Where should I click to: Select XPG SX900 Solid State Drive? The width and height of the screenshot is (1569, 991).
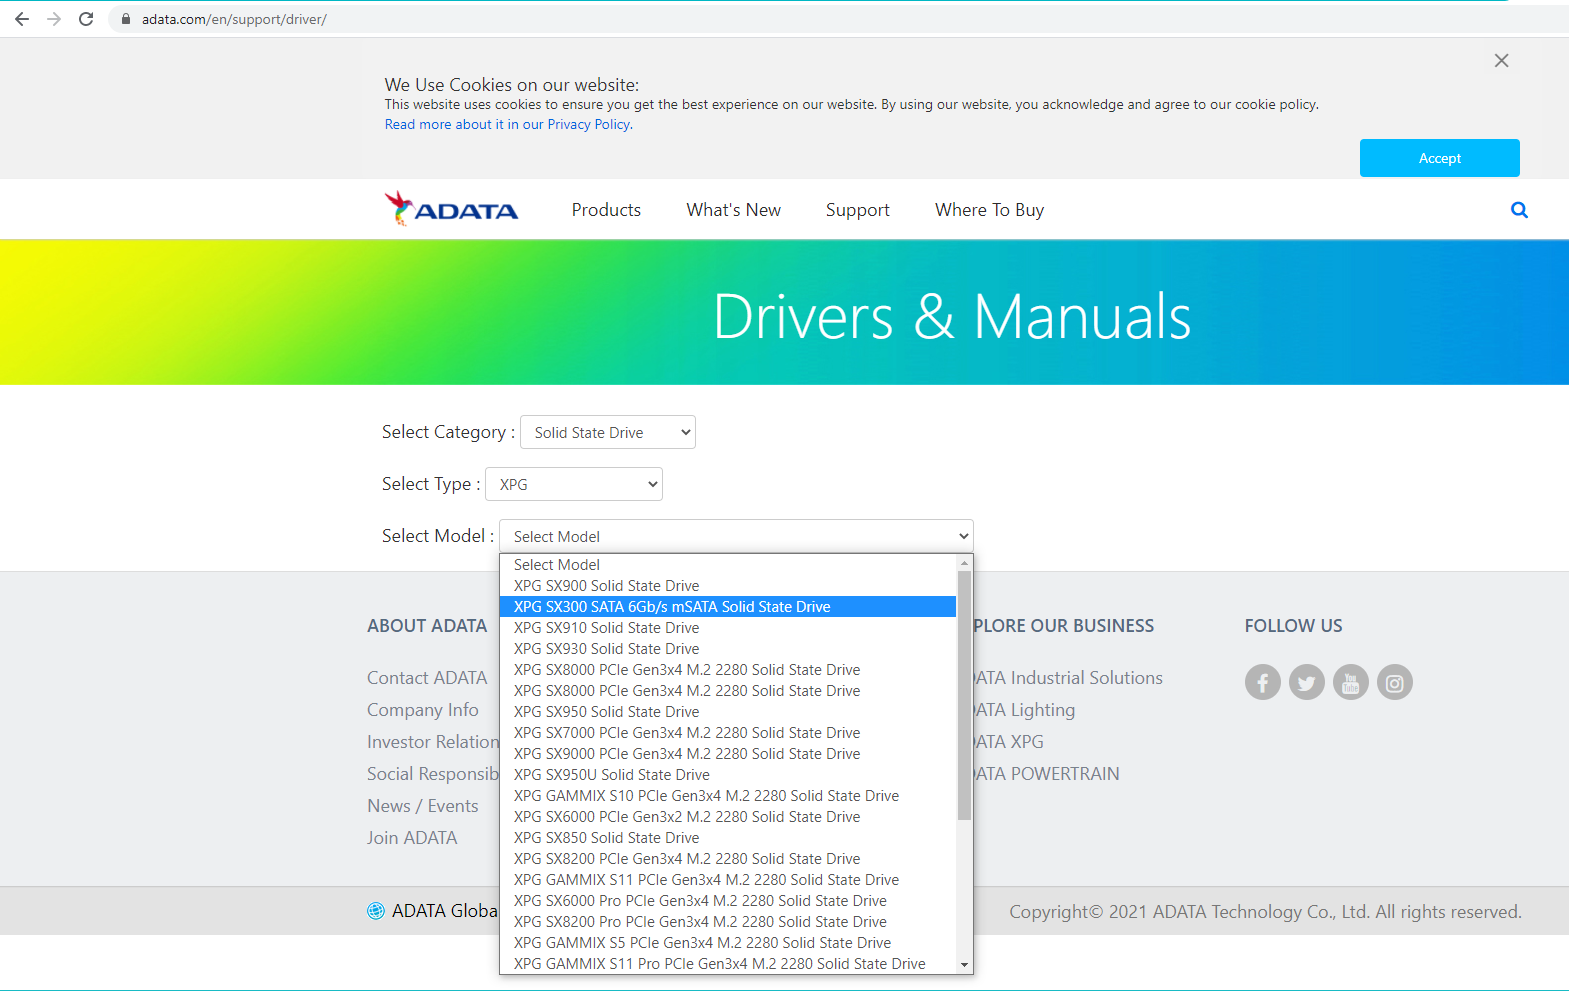tap(728, 586)
